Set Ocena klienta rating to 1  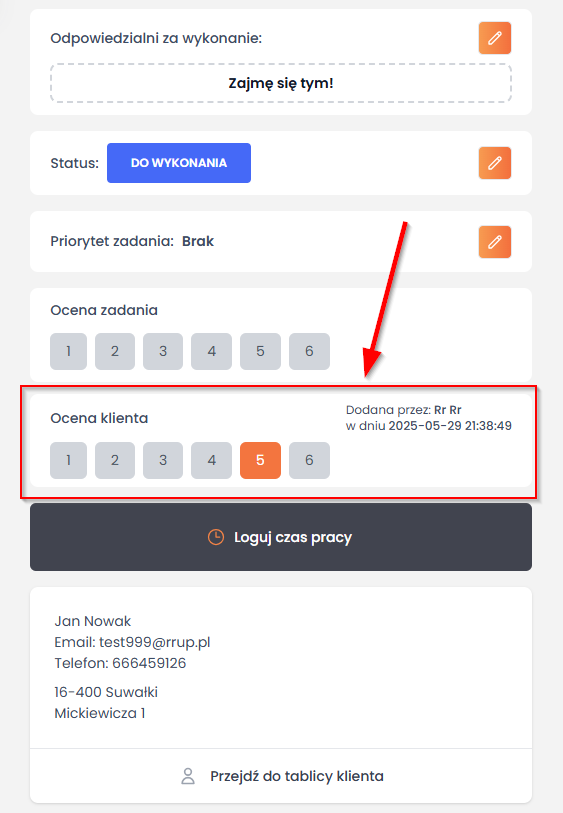(x=68, y=460)
